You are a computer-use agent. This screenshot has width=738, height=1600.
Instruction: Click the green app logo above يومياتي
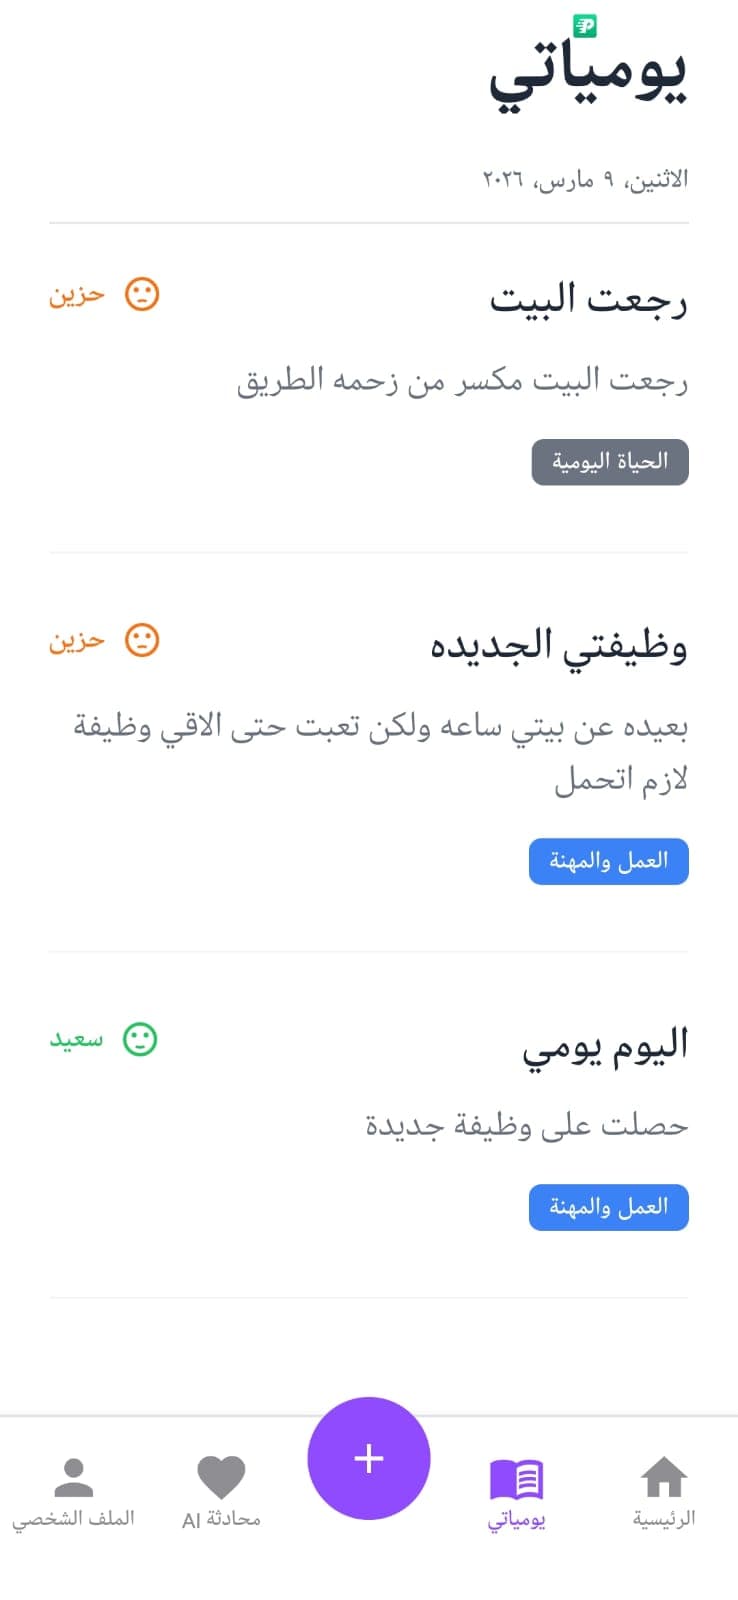click(585, 21)
